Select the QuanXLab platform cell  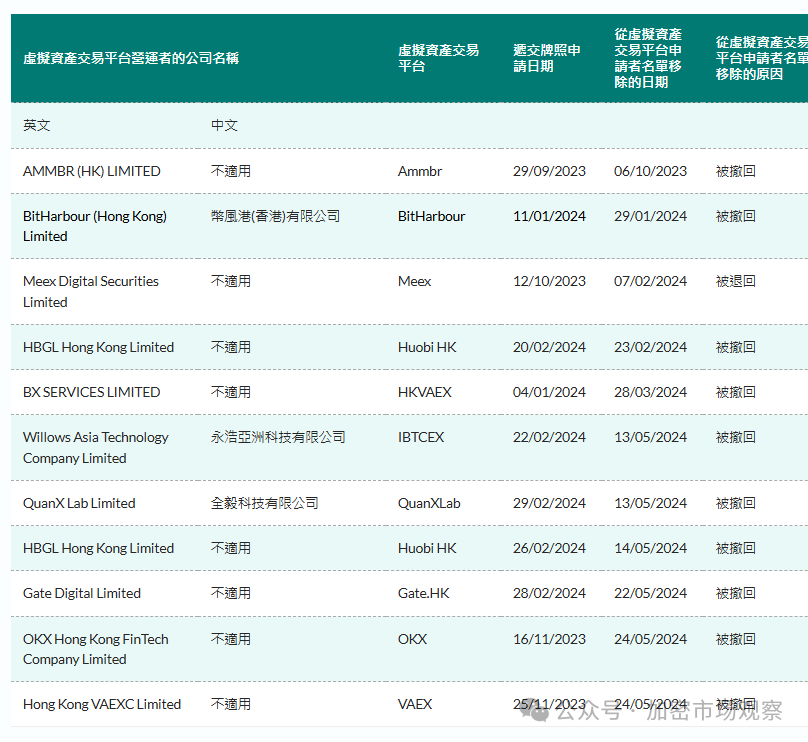(429, 503)
